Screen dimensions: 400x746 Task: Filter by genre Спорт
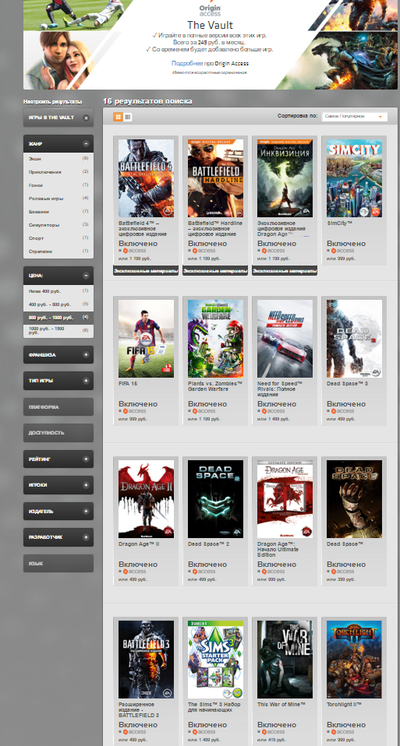[58, 238]
